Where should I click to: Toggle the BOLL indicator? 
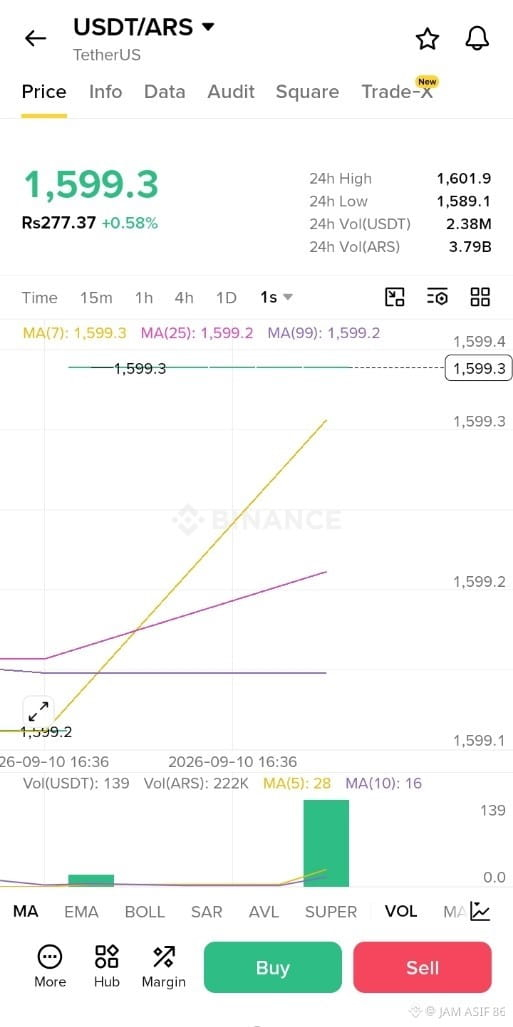145,912
